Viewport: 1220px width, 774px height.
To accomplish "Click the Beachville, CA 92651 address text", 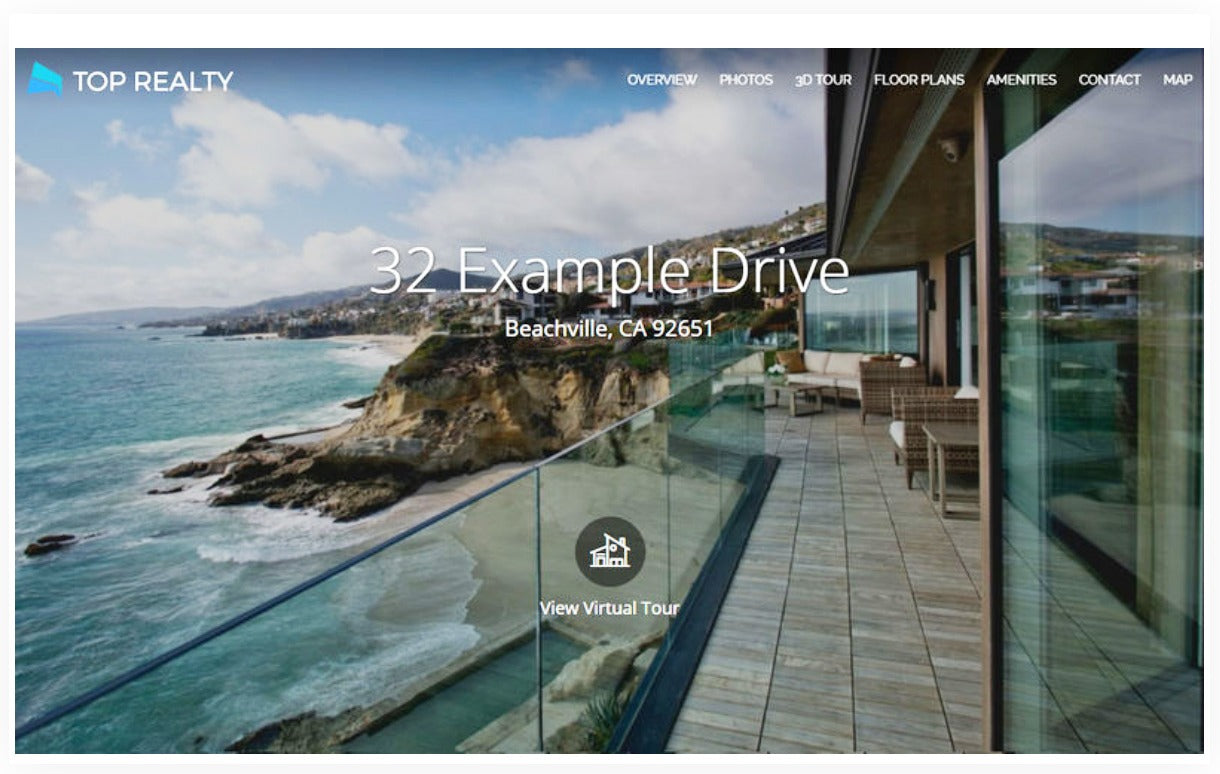I will click(609, 328).
